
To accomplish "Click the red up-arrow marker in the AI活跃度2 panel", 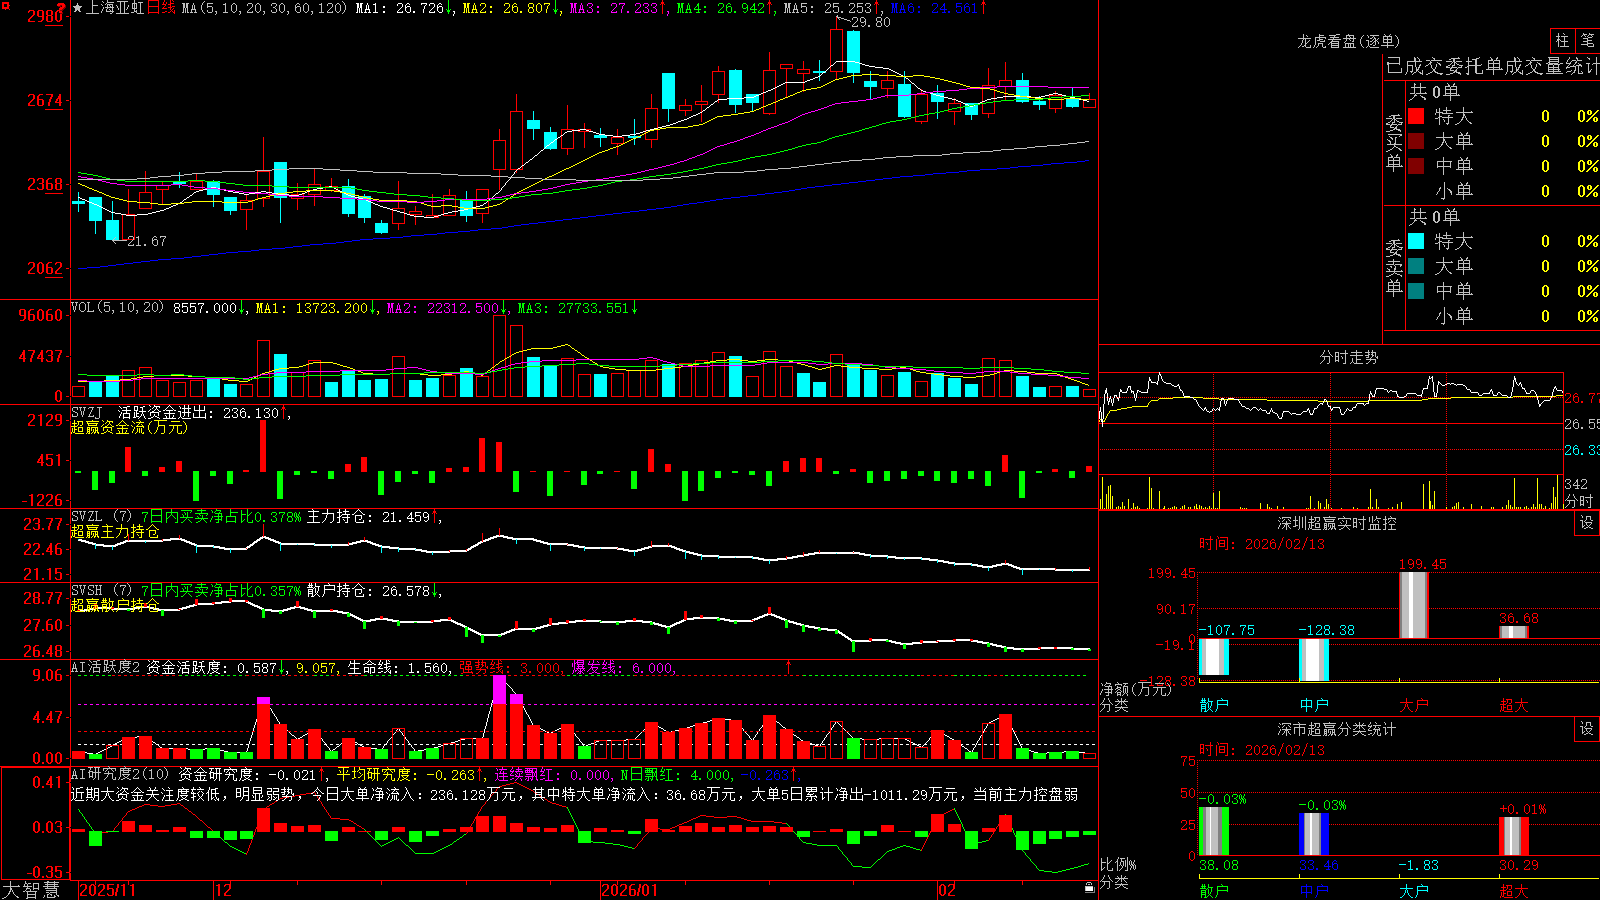I will tap(788, 666).
